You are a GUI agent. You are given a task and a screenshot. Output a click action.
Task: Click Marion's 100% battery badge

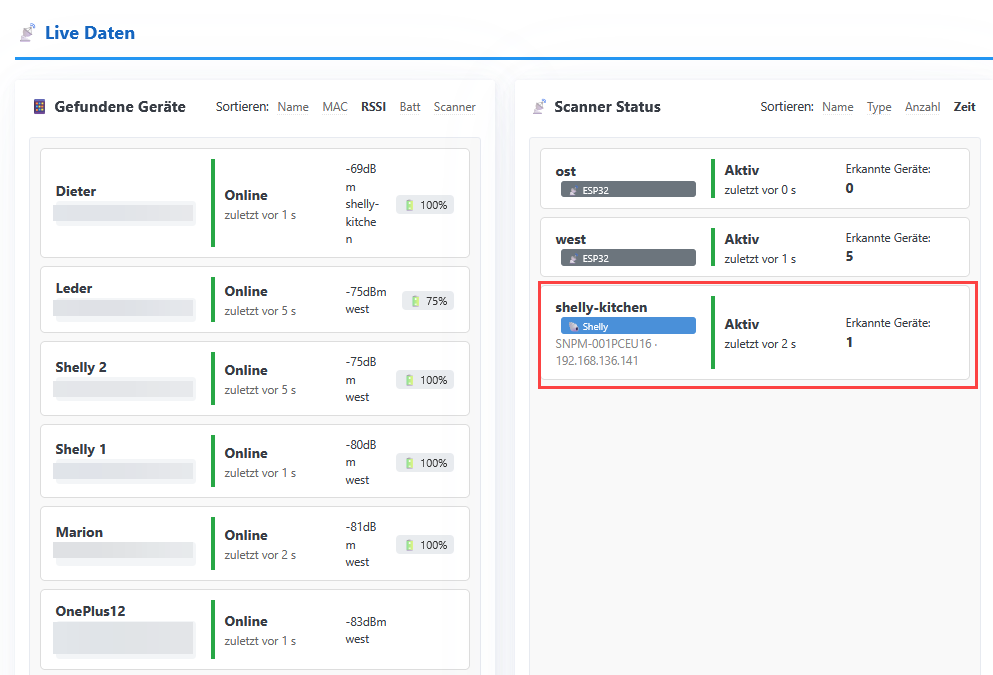click(425, 545)
